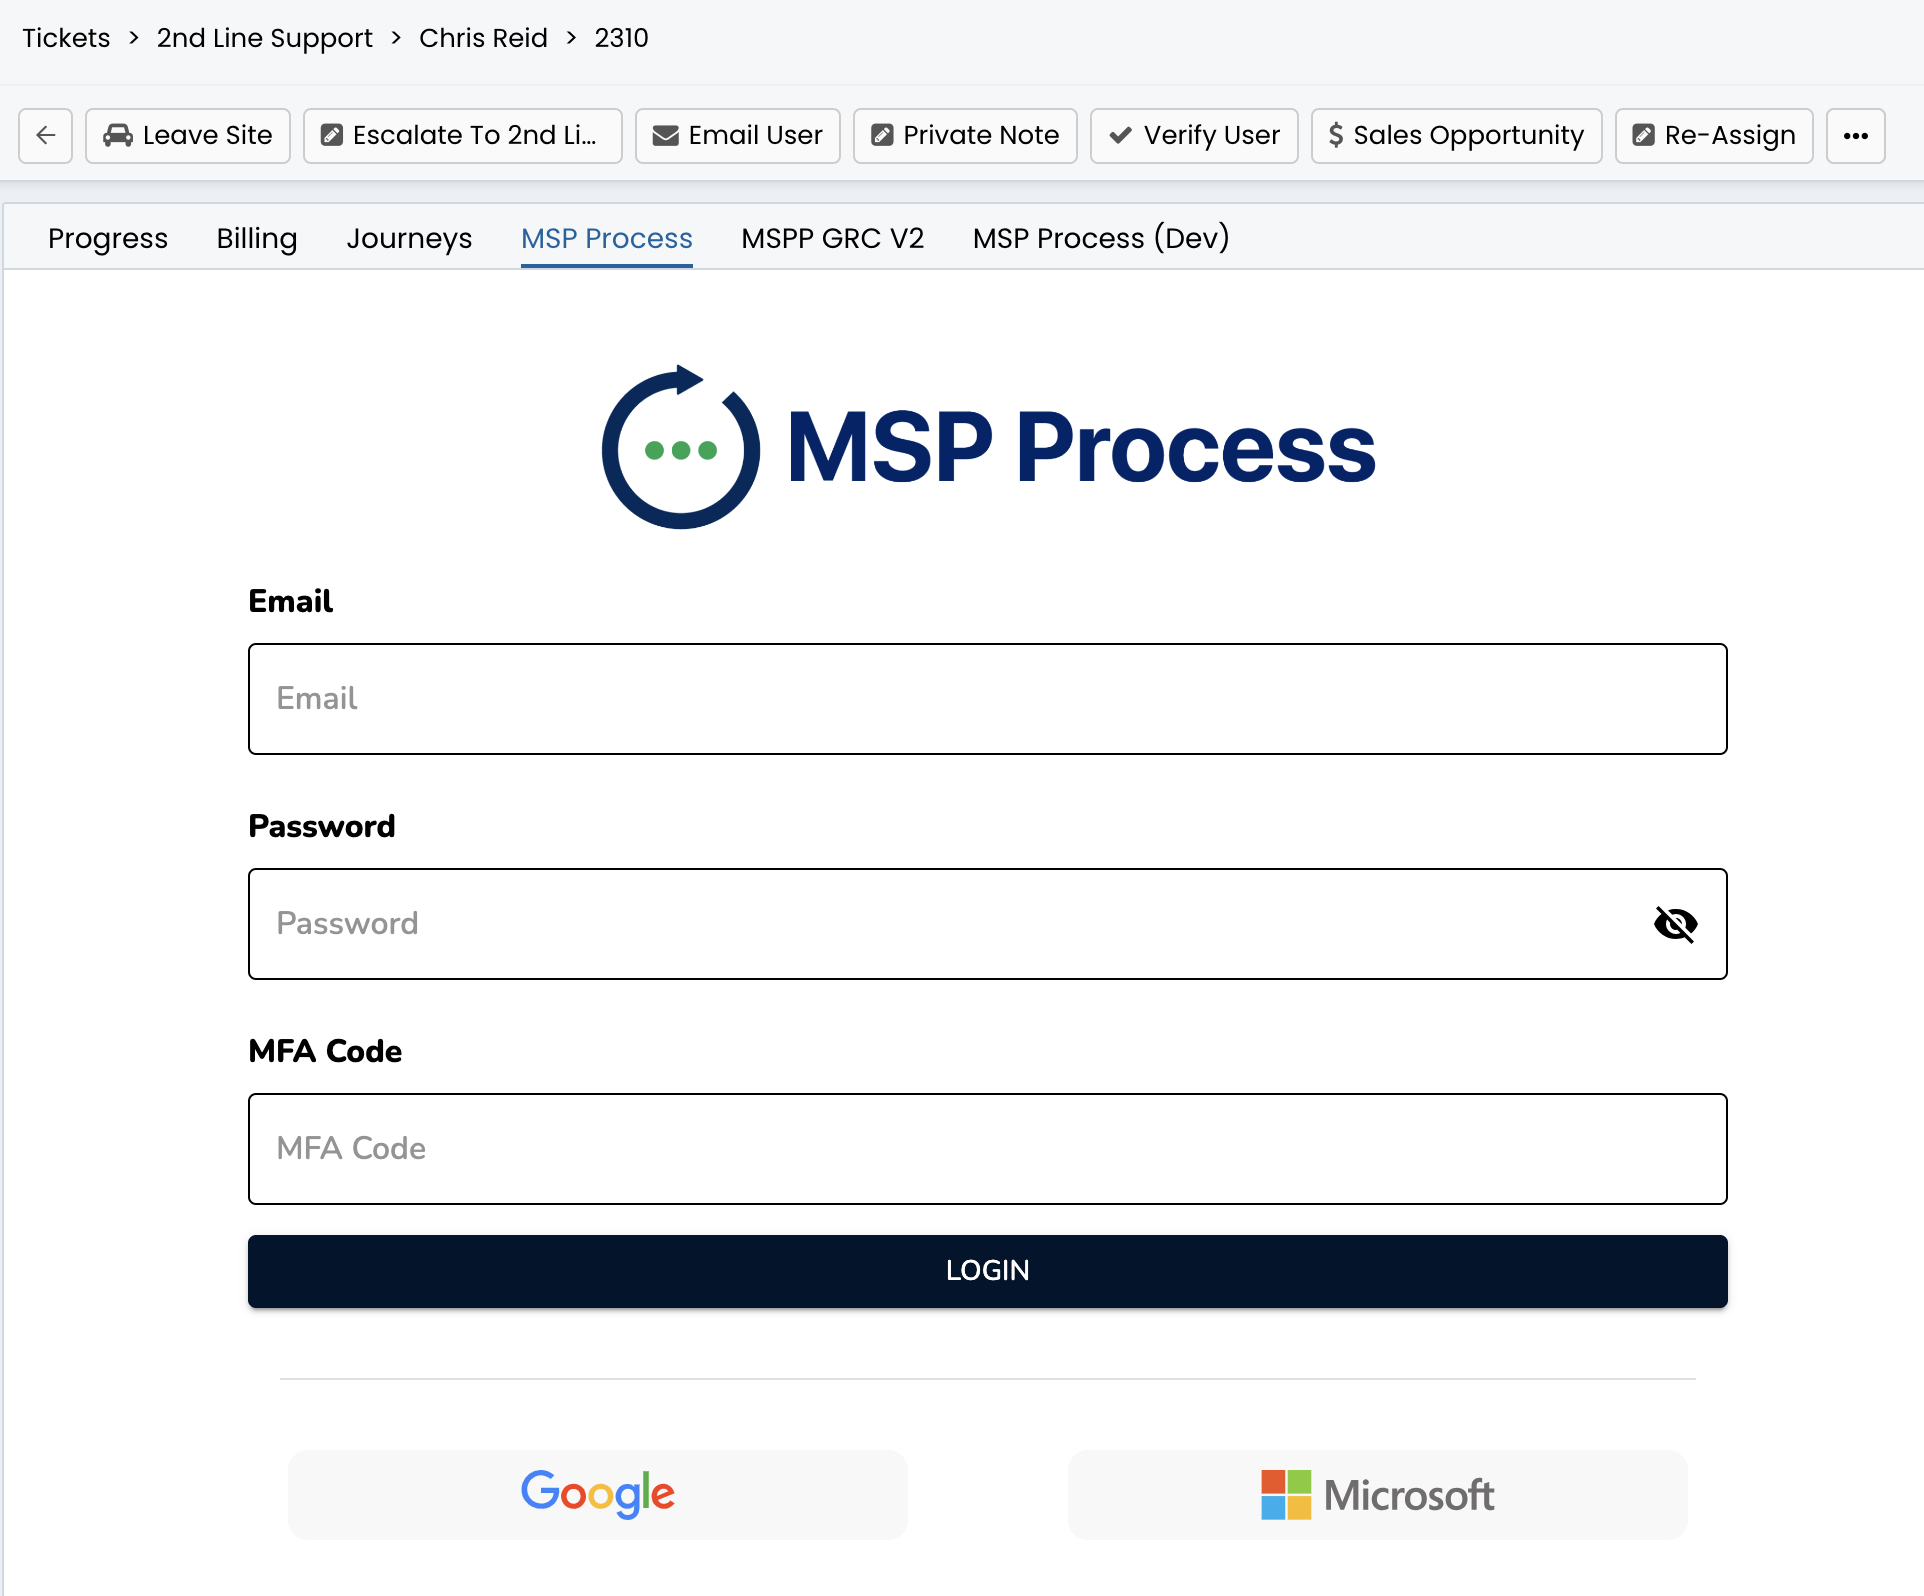This screenshot has height=1596, width=1924.
Task: Go to Tickets in breadcrumb
Action: [66, 38]
